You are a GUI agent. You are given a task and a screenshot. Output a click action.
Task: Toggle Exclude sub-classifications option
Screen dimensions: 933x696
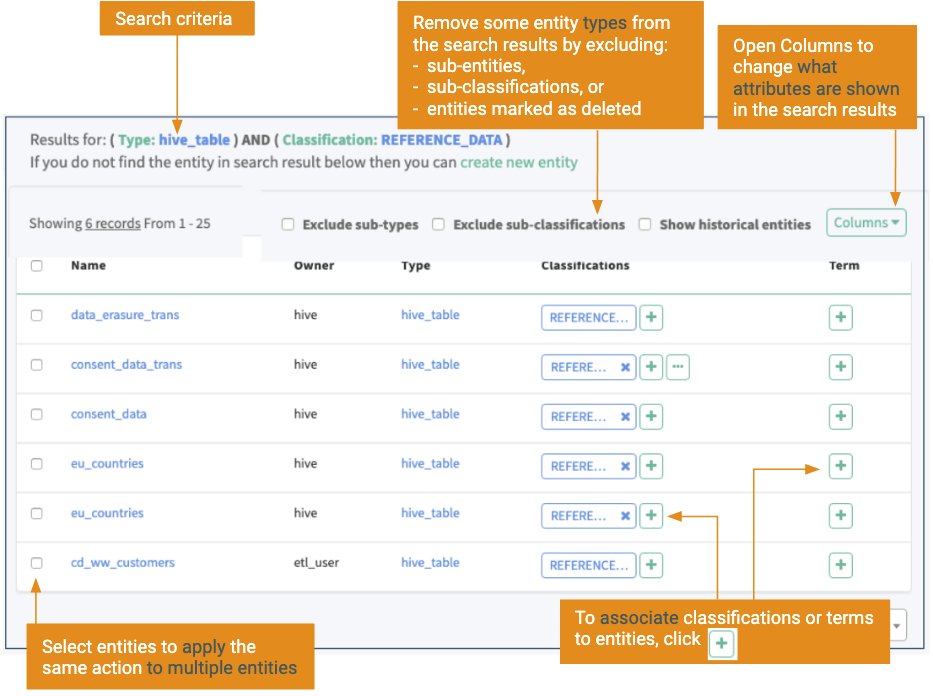[438, 225]
